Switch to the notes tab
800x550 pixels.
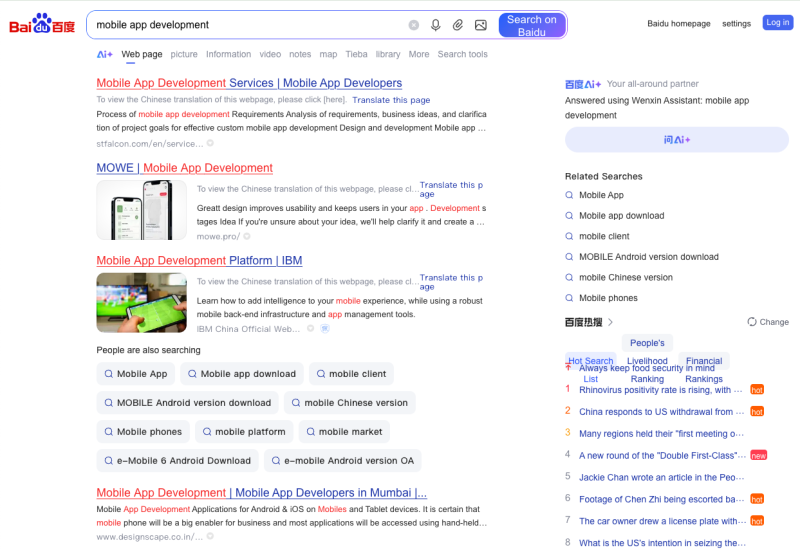(300, 54)
